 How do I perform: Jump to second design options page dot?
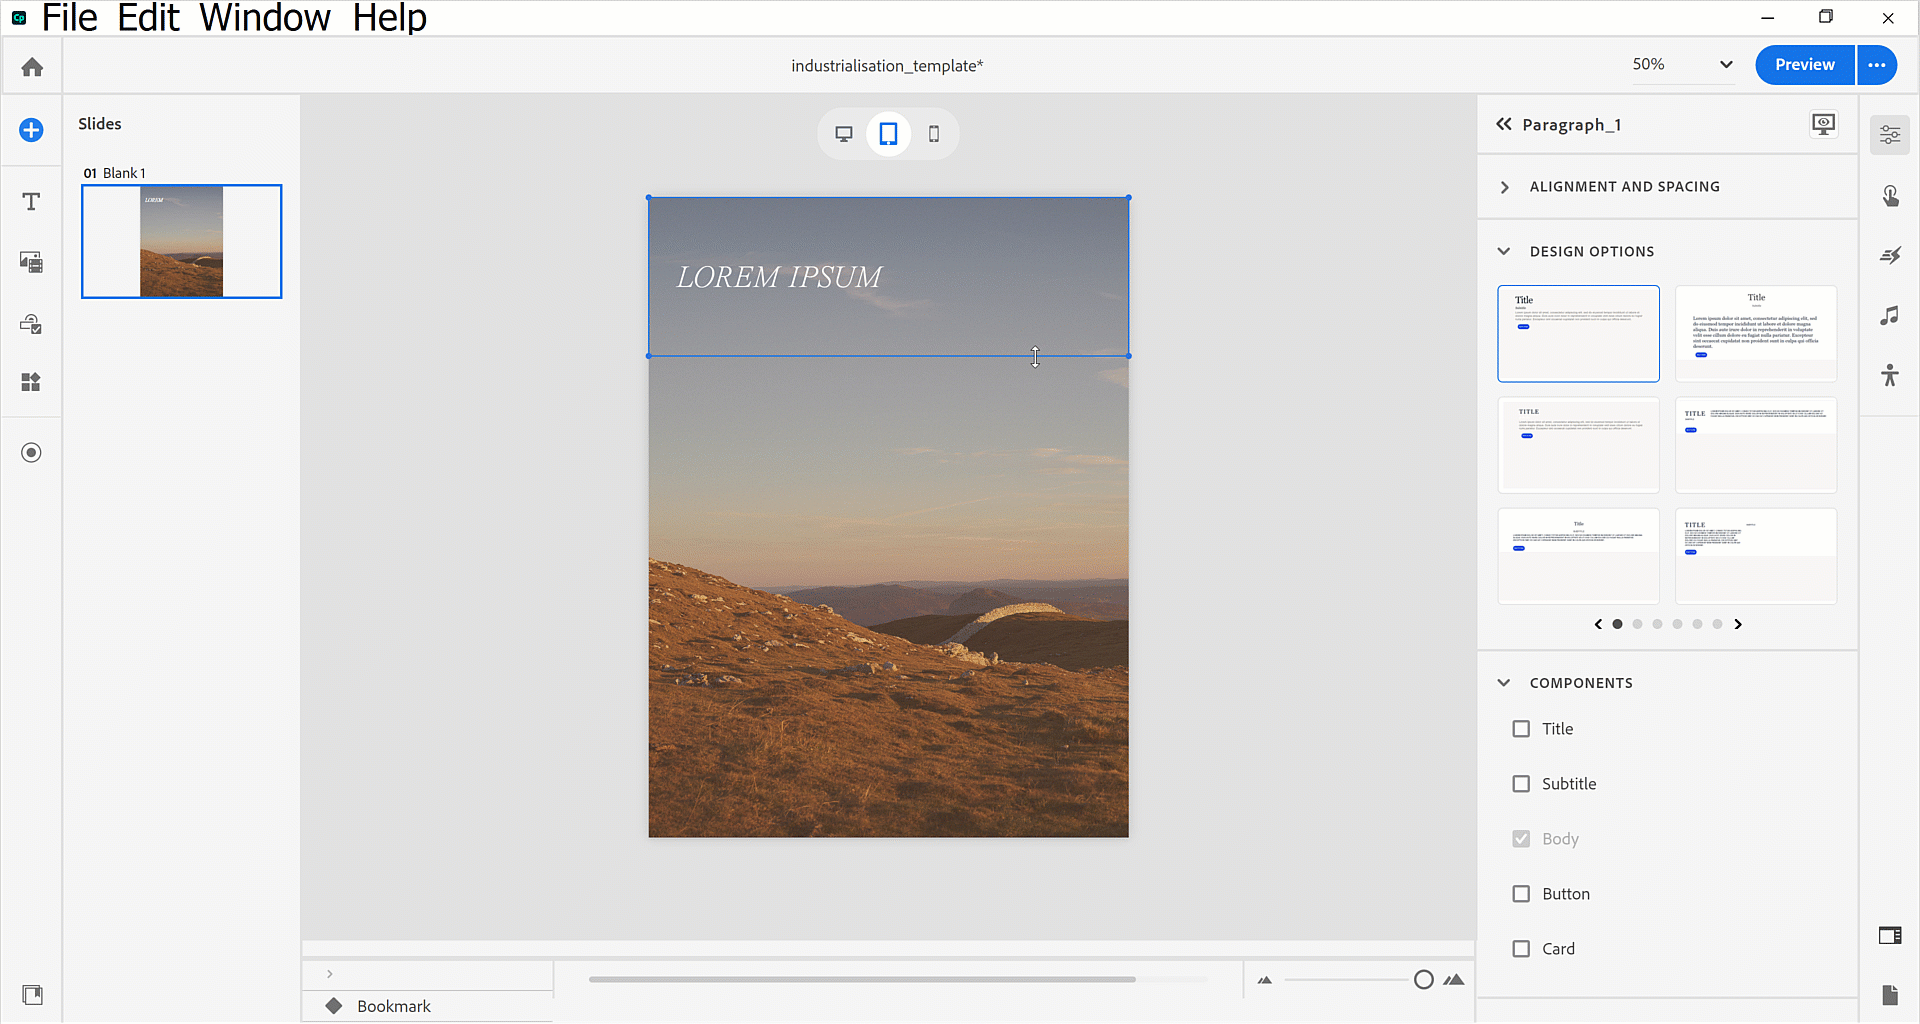(1637, 624)
